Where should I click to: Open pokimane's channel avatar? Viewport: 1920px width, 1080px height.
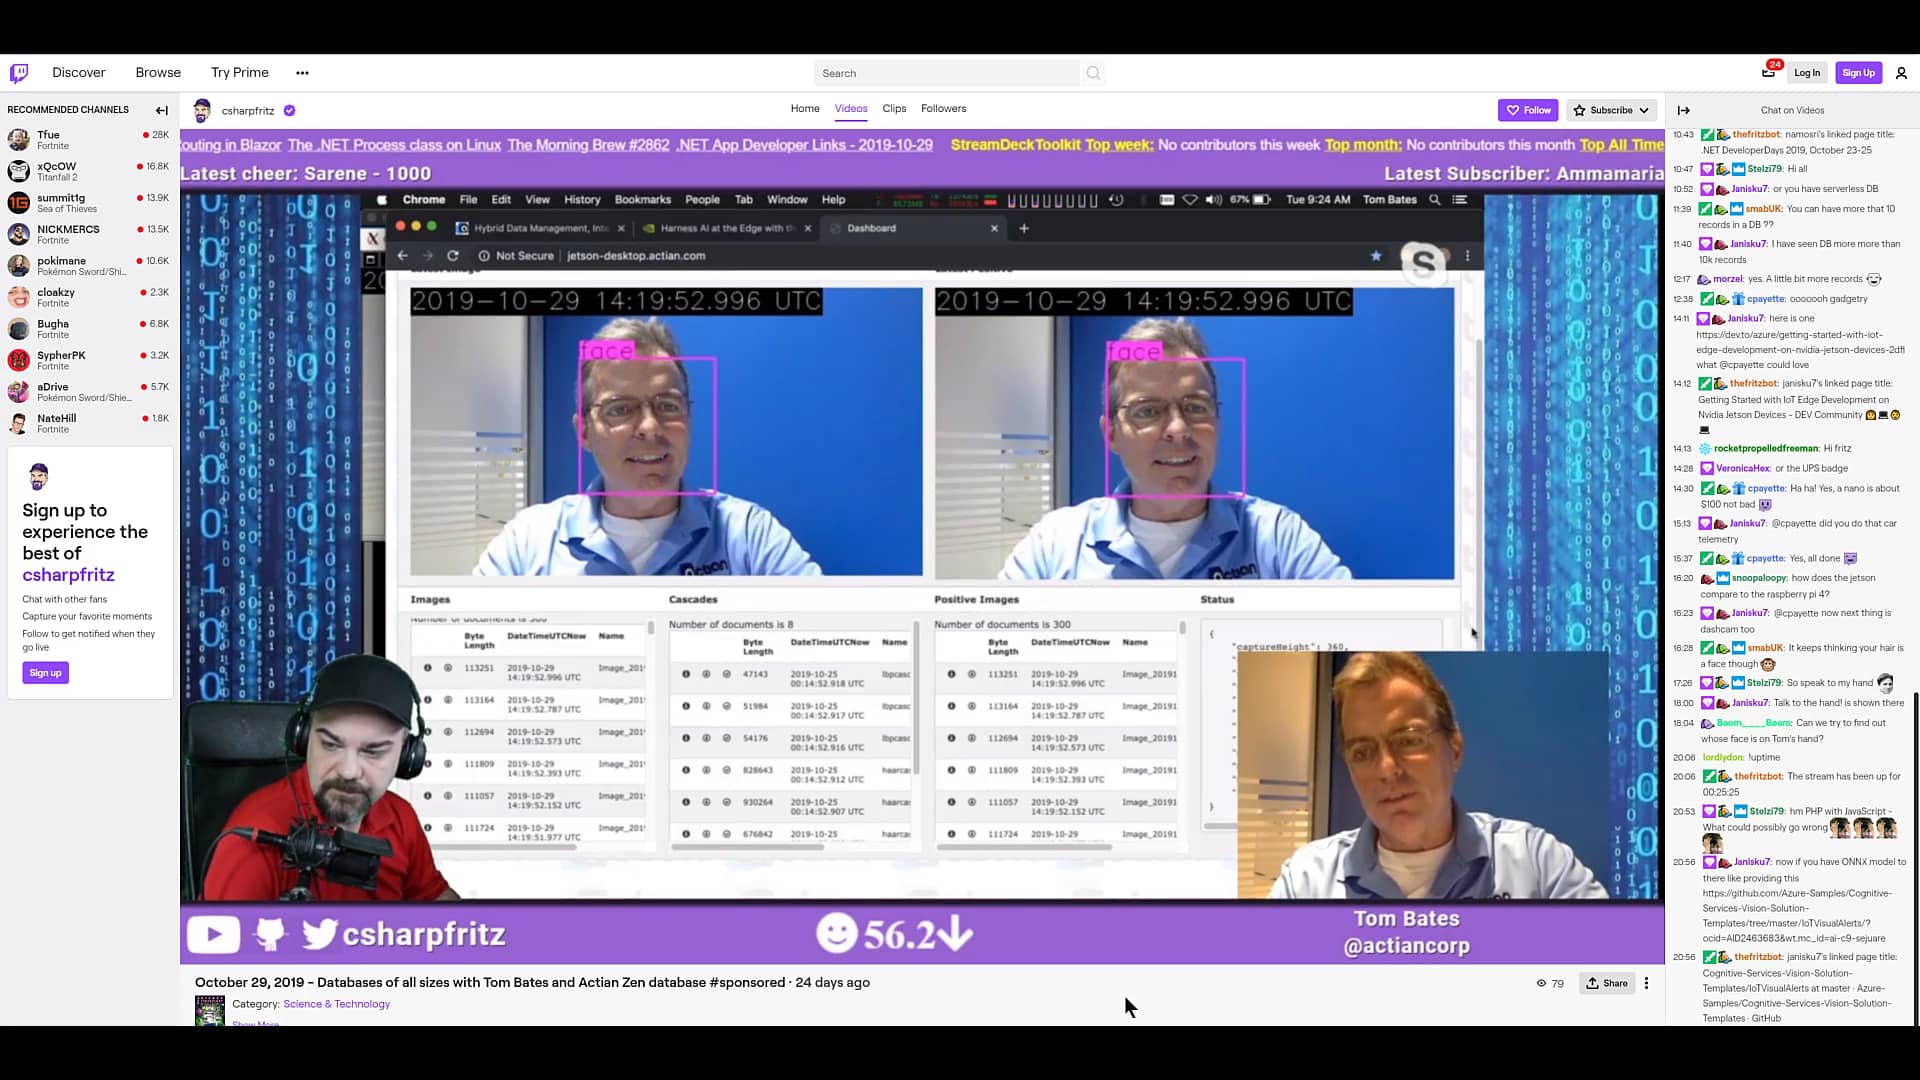[x=19, y=266]
